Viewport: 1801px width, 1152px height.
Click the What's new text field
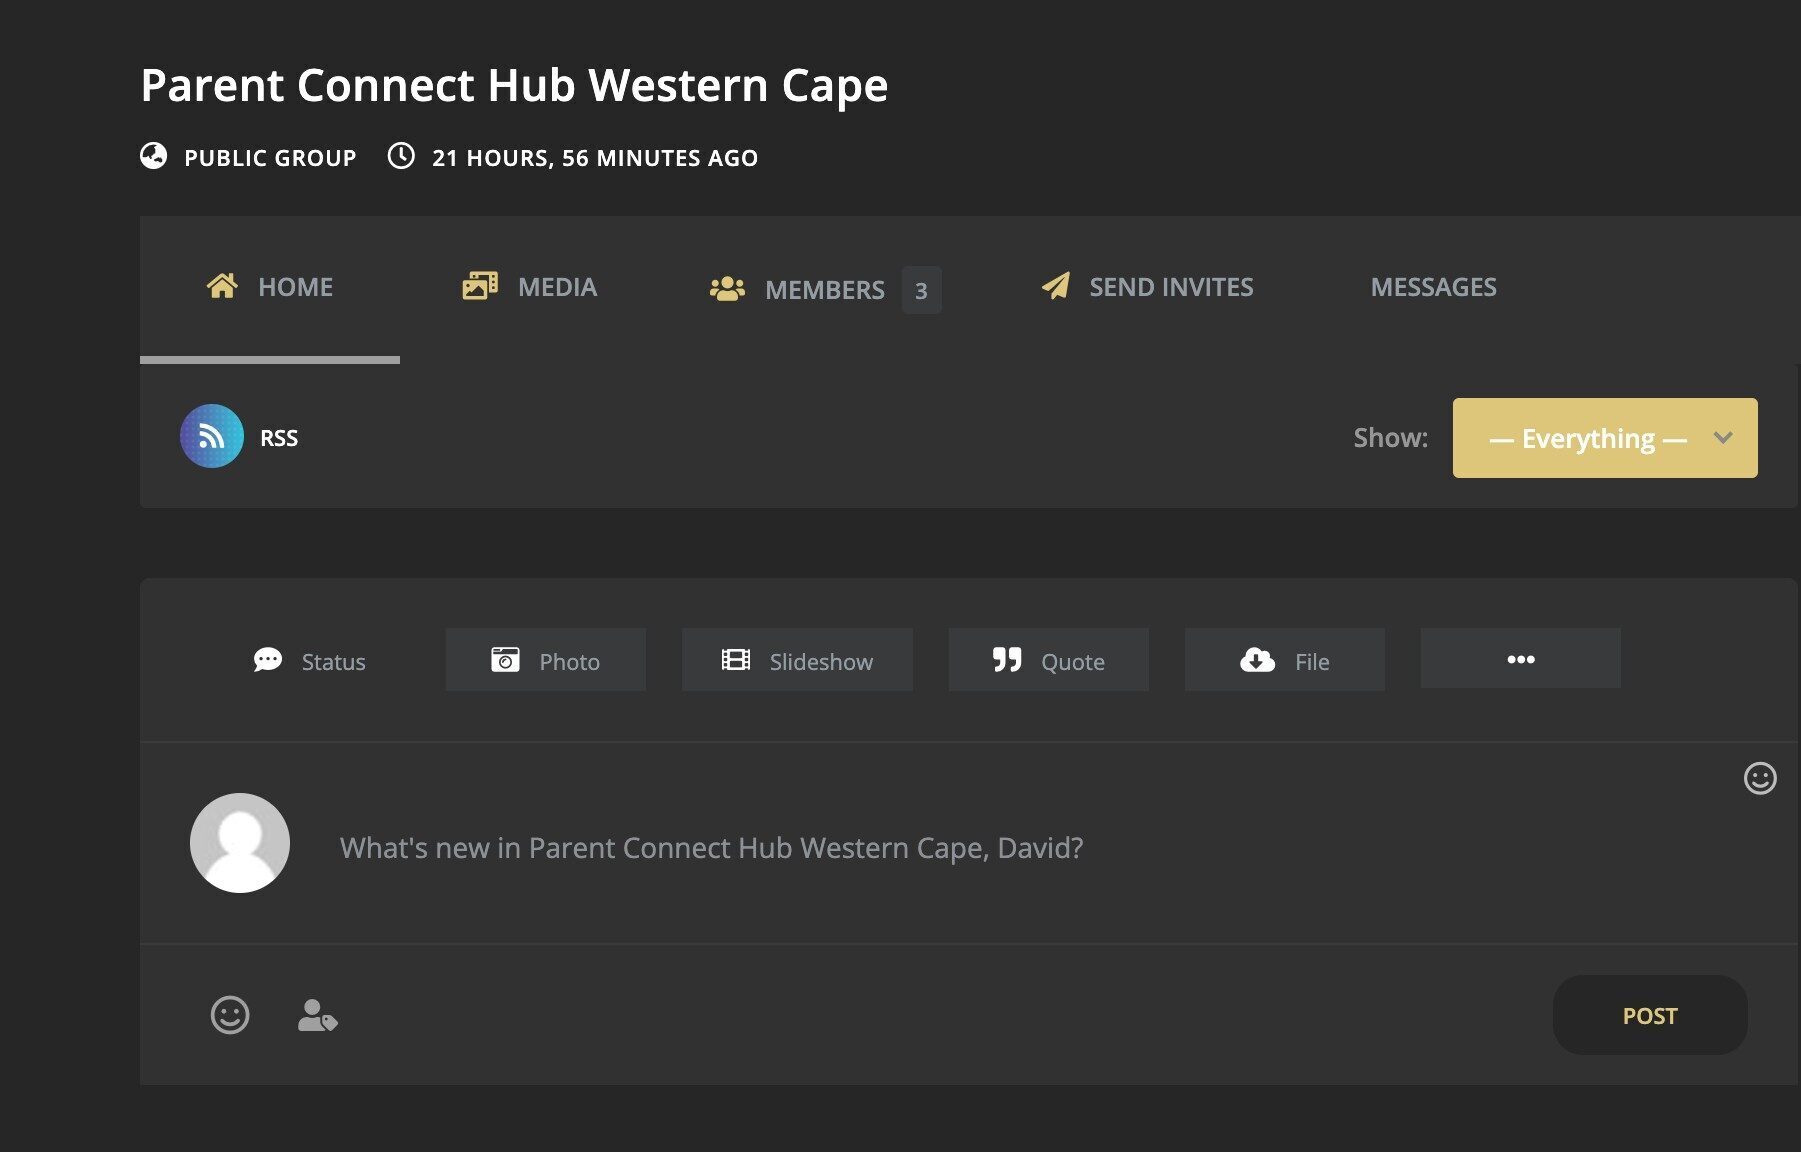tap(1020, 848)
